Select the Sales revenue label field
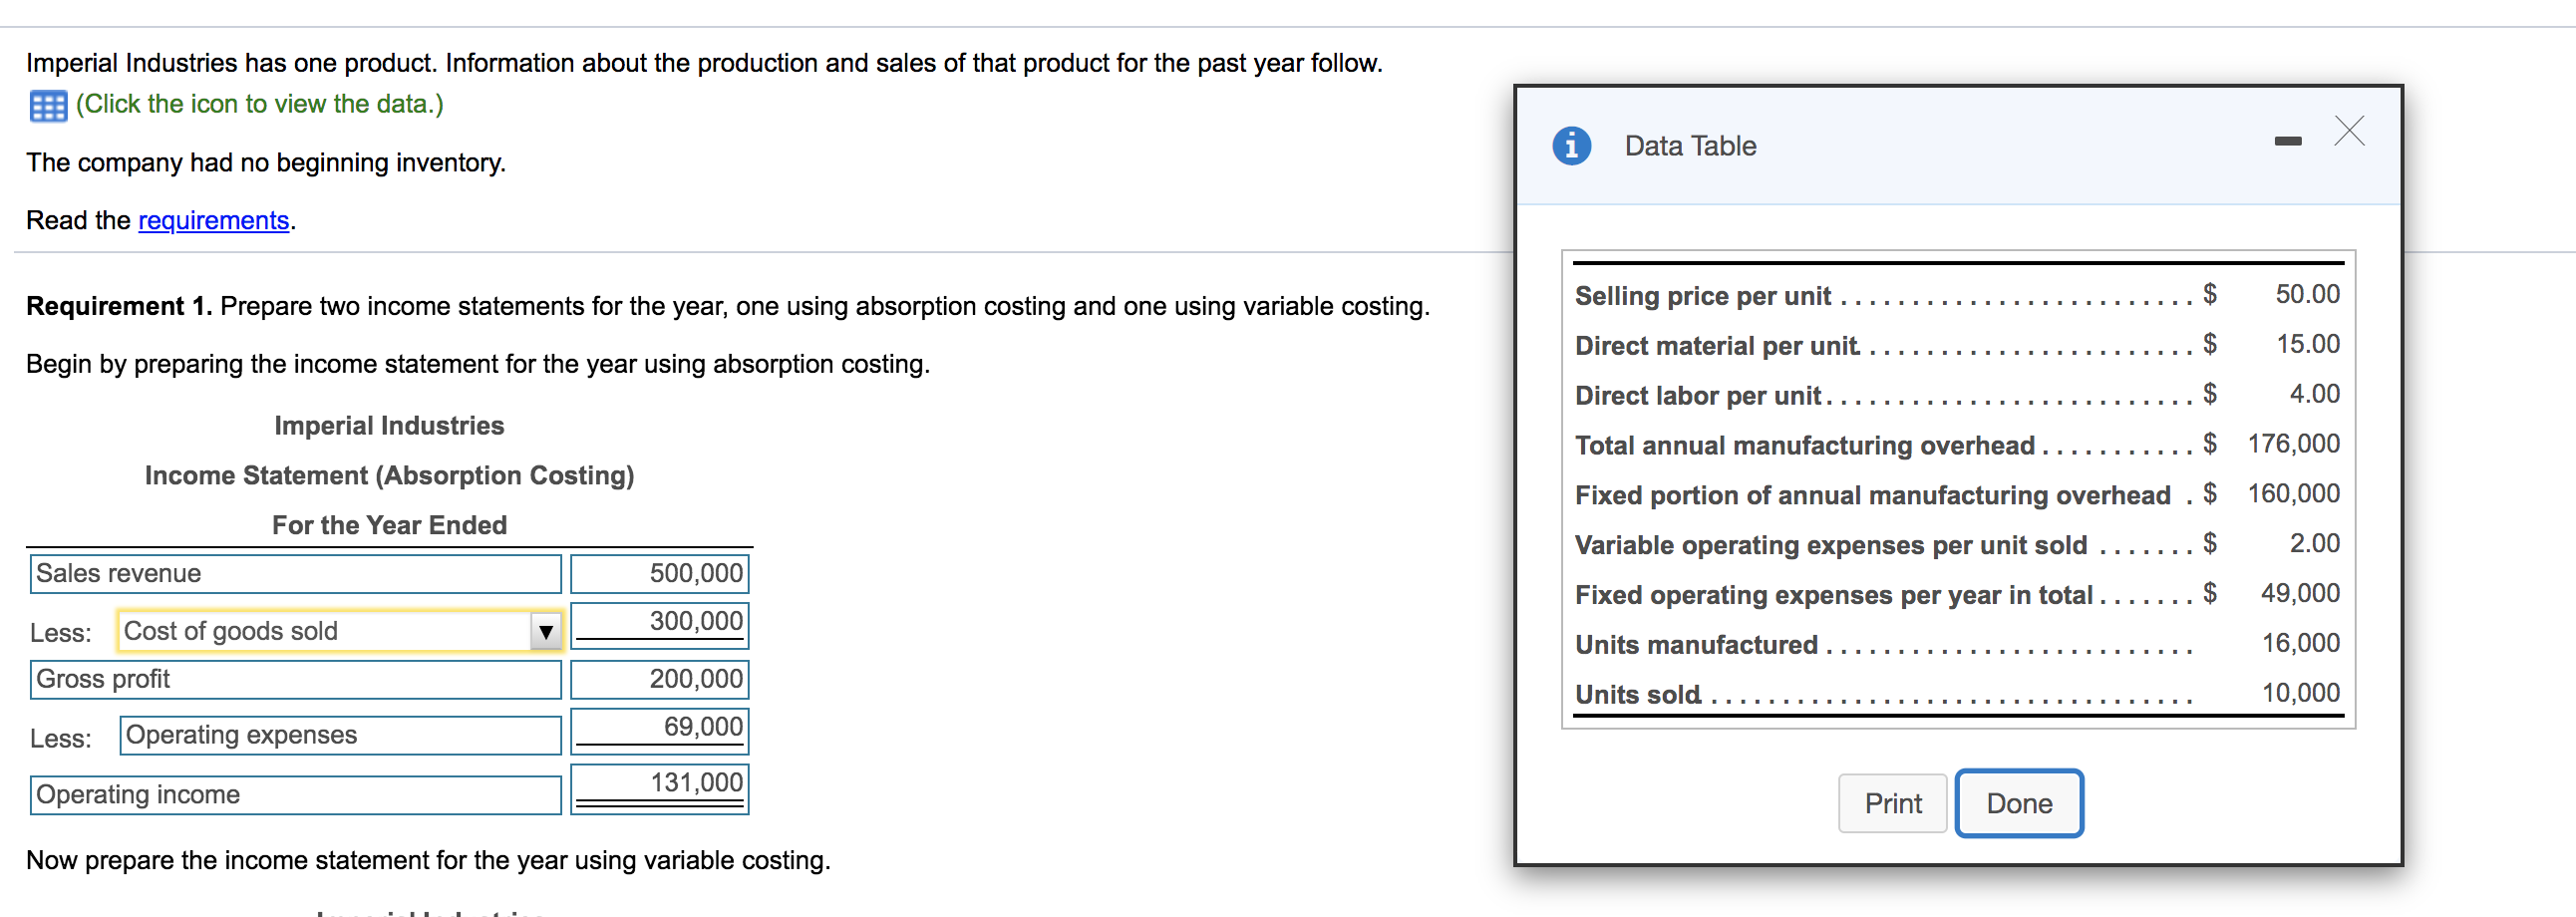The height and width of the screenshot is (917, 2576). pos(295,573)
